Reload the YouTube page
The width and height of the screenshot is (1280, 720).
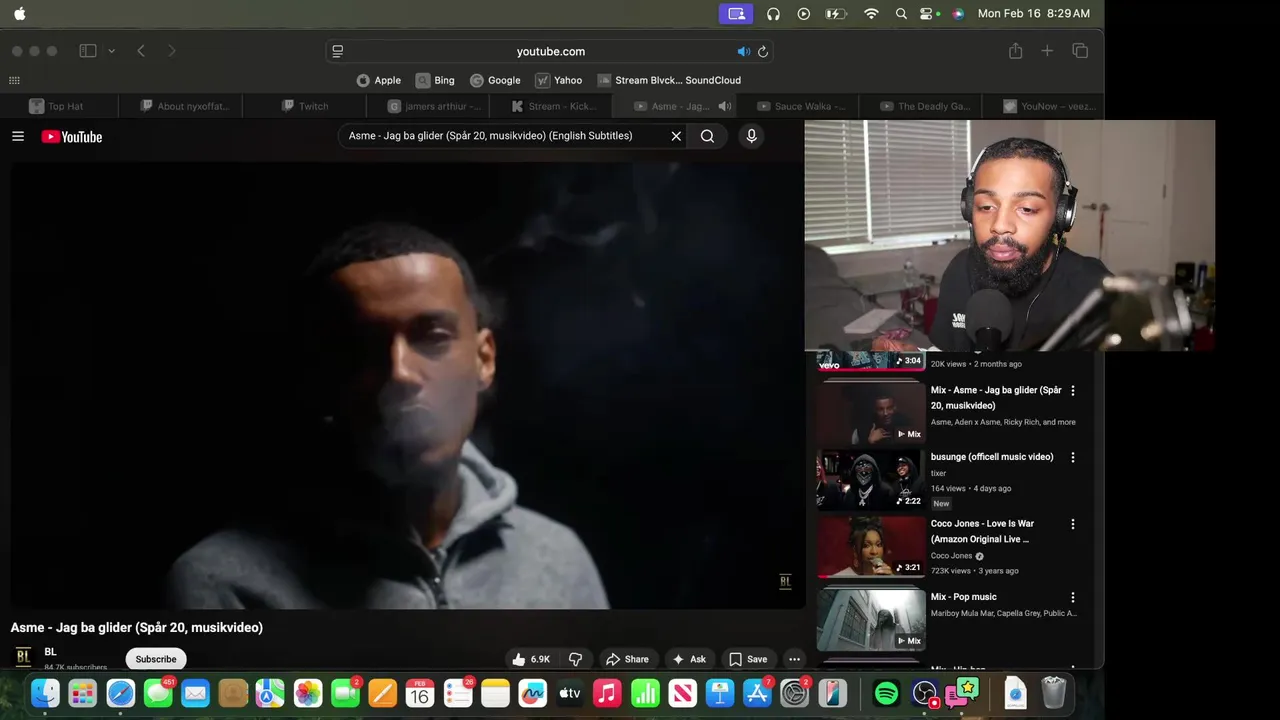(x=763, y=51)
